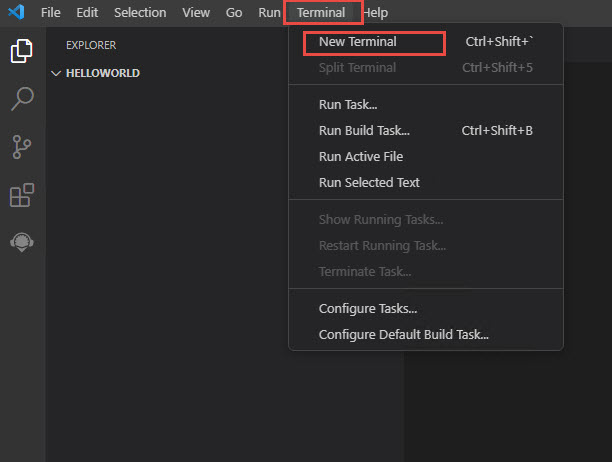Click the Ctrl+Shift+5 shortcut label
This screenshot has height=462, width=612.
pyautogui.click(x=497, y=68)
